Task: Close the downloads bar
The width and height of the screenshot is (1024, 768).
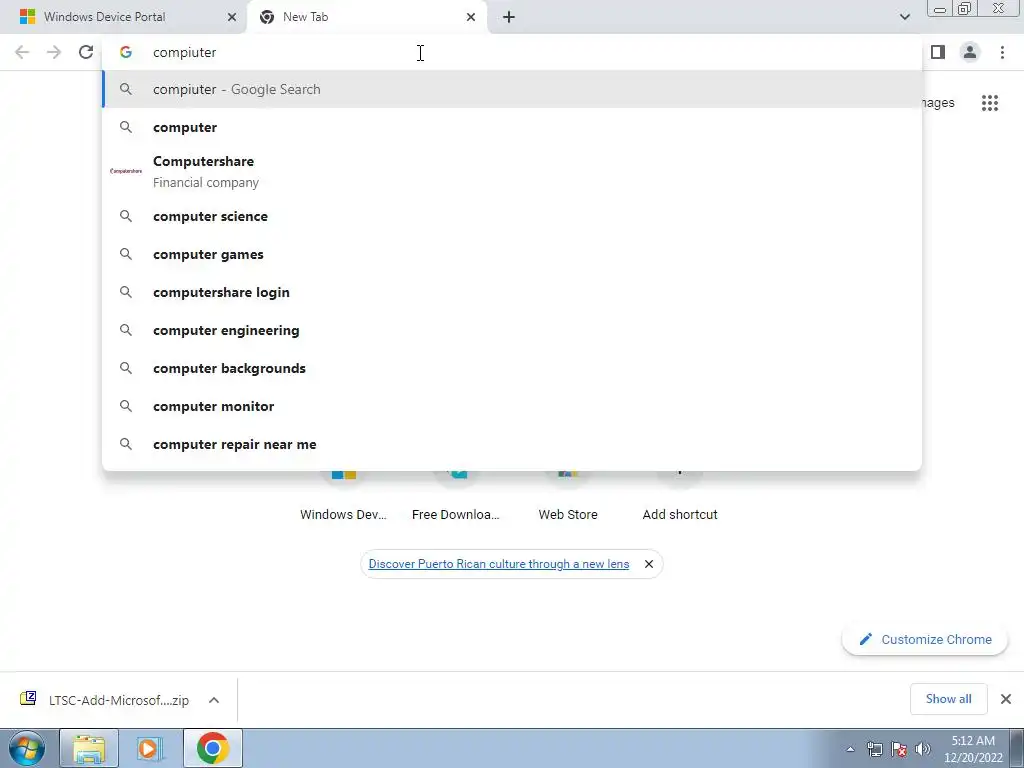Action: (x=1006, y=699)
